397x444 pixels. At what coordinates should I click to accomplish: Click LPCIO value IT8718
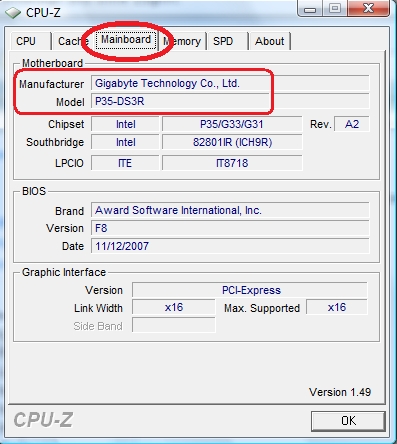pos(232,163)
